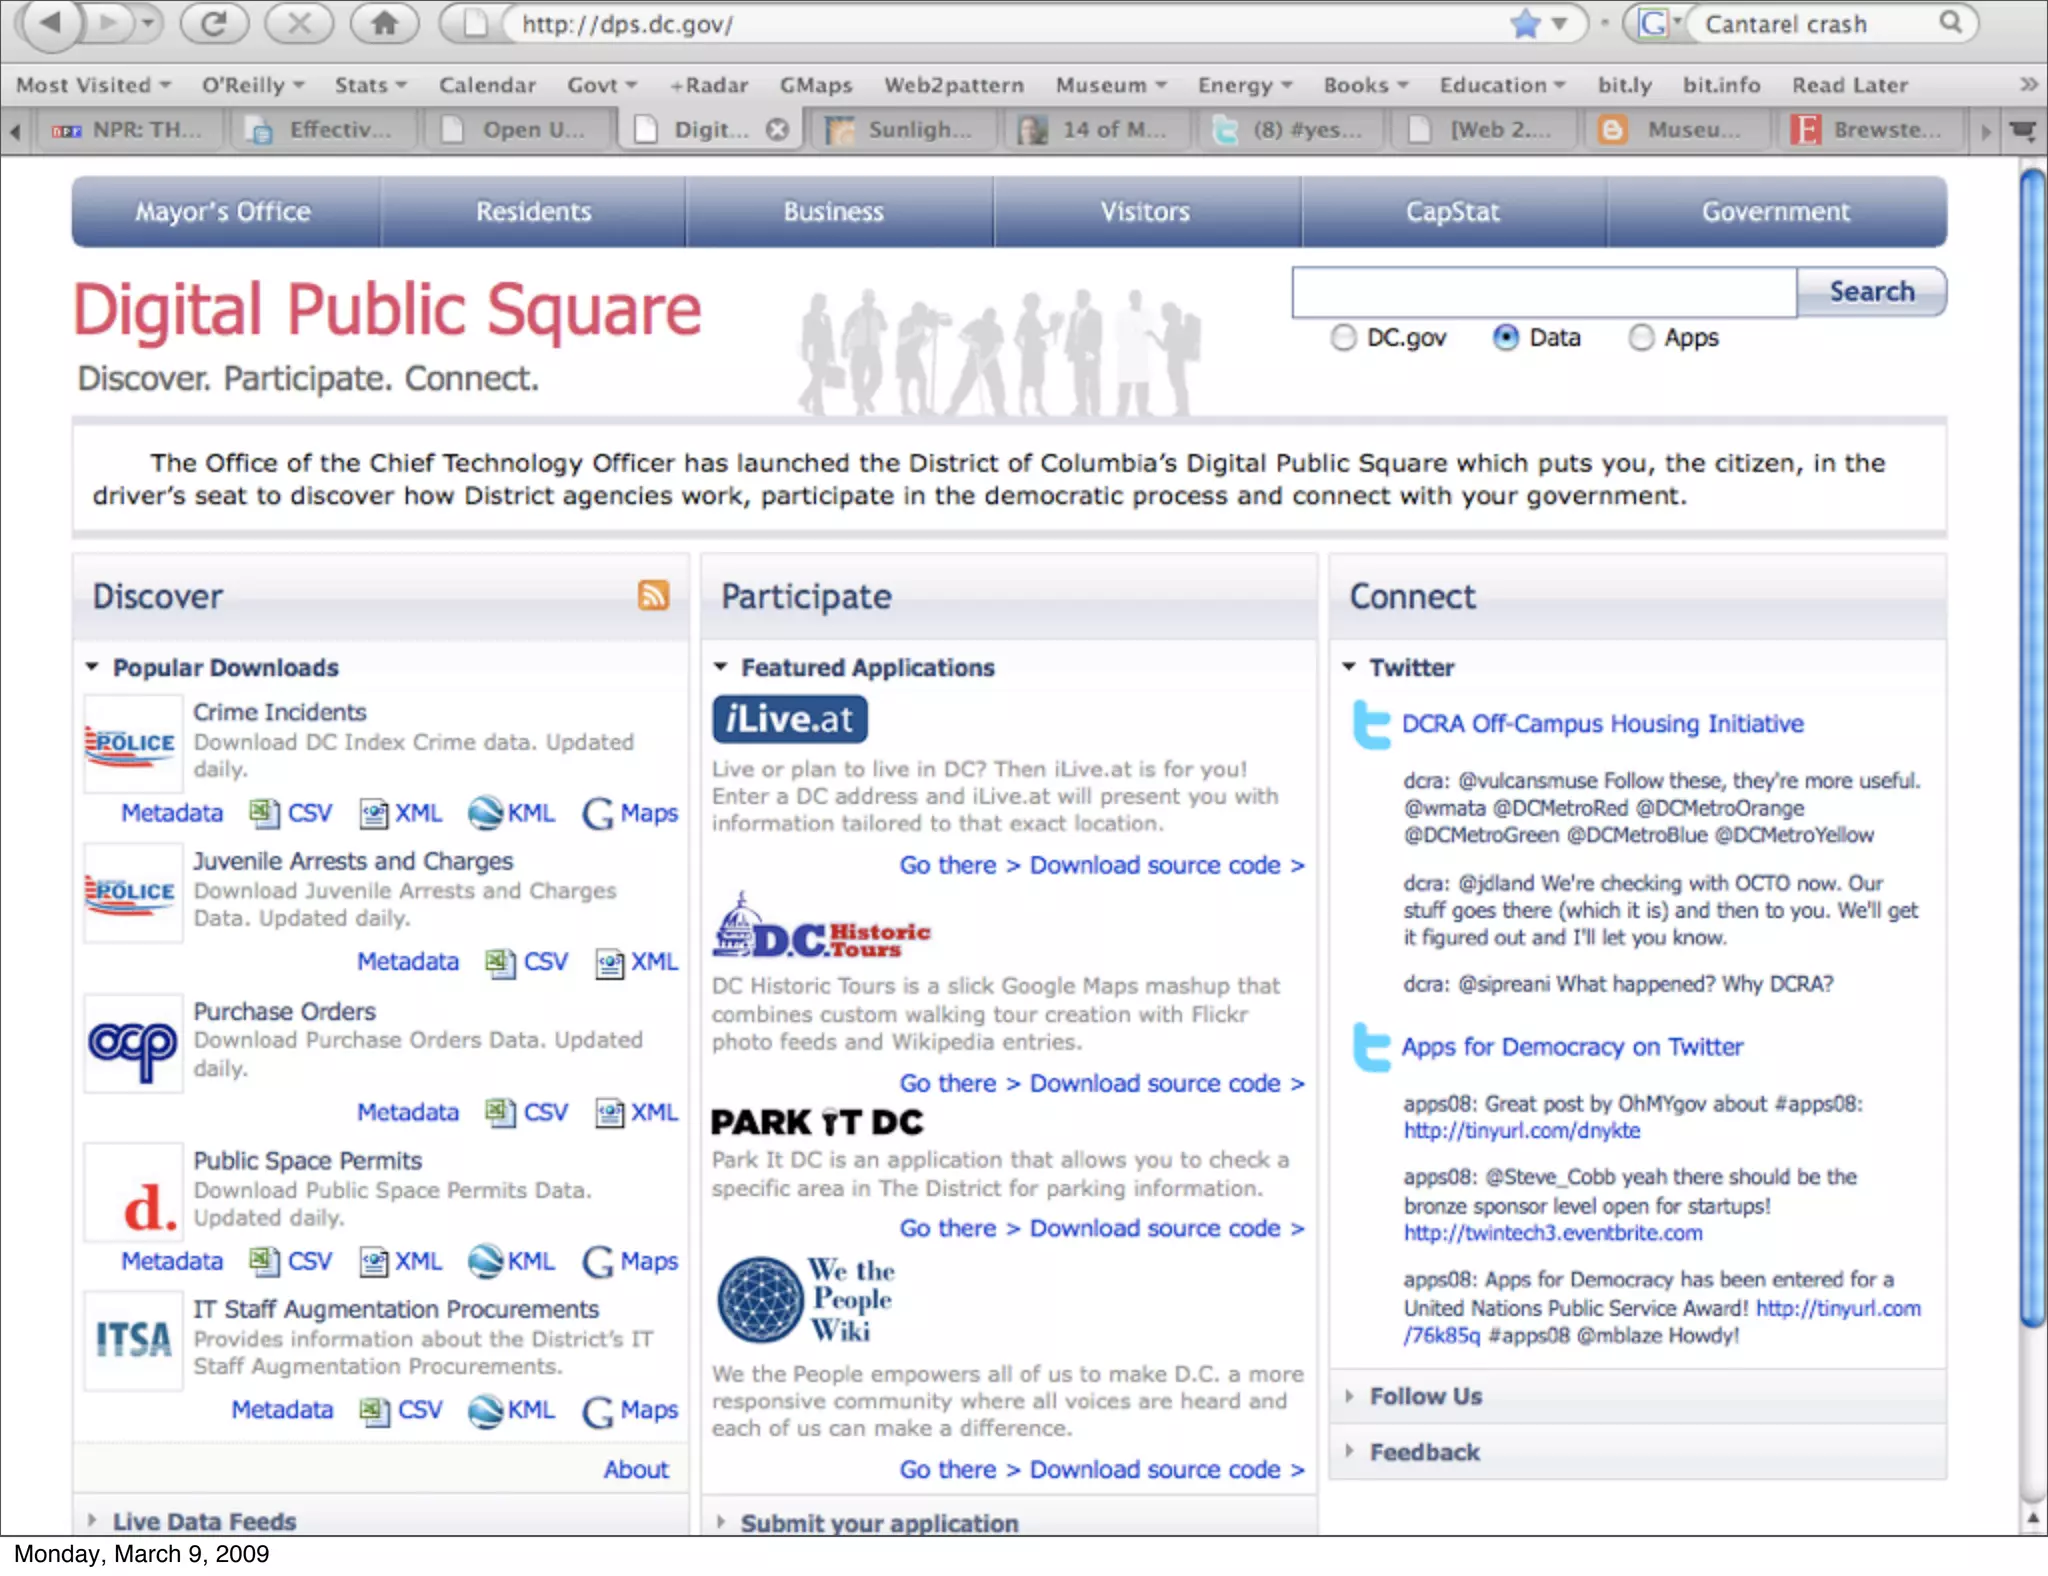
Task: Click the KML globe icon for Crime Incidents
Action: click(486, 813)
